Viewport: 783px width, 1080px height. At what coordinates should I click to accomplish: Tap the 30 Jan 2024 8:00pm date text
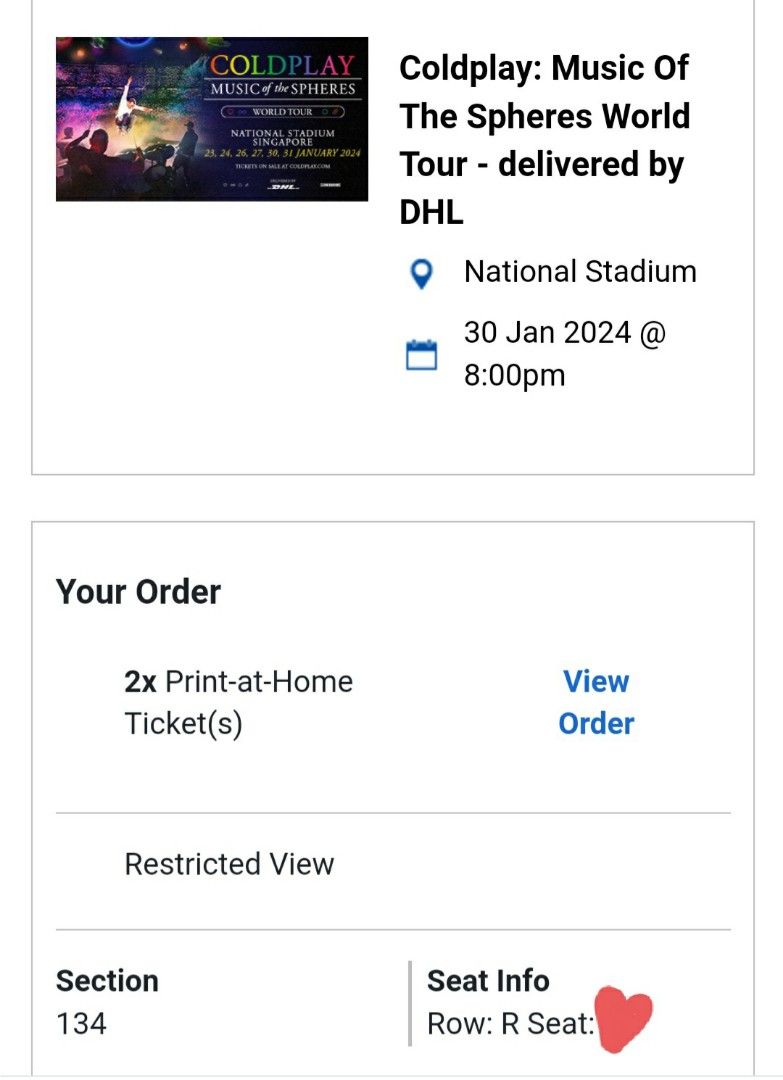(x=564, y=354)
